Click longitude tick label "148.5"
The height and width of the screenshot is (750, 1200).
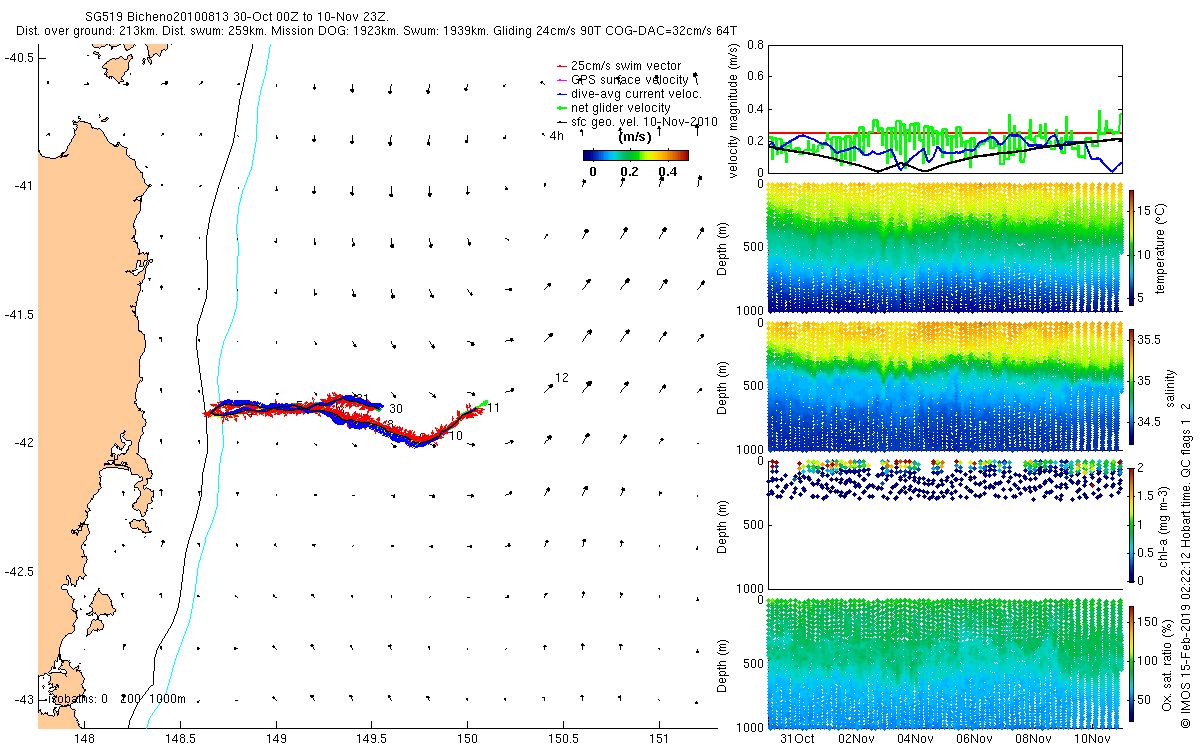tap(180, 740)
